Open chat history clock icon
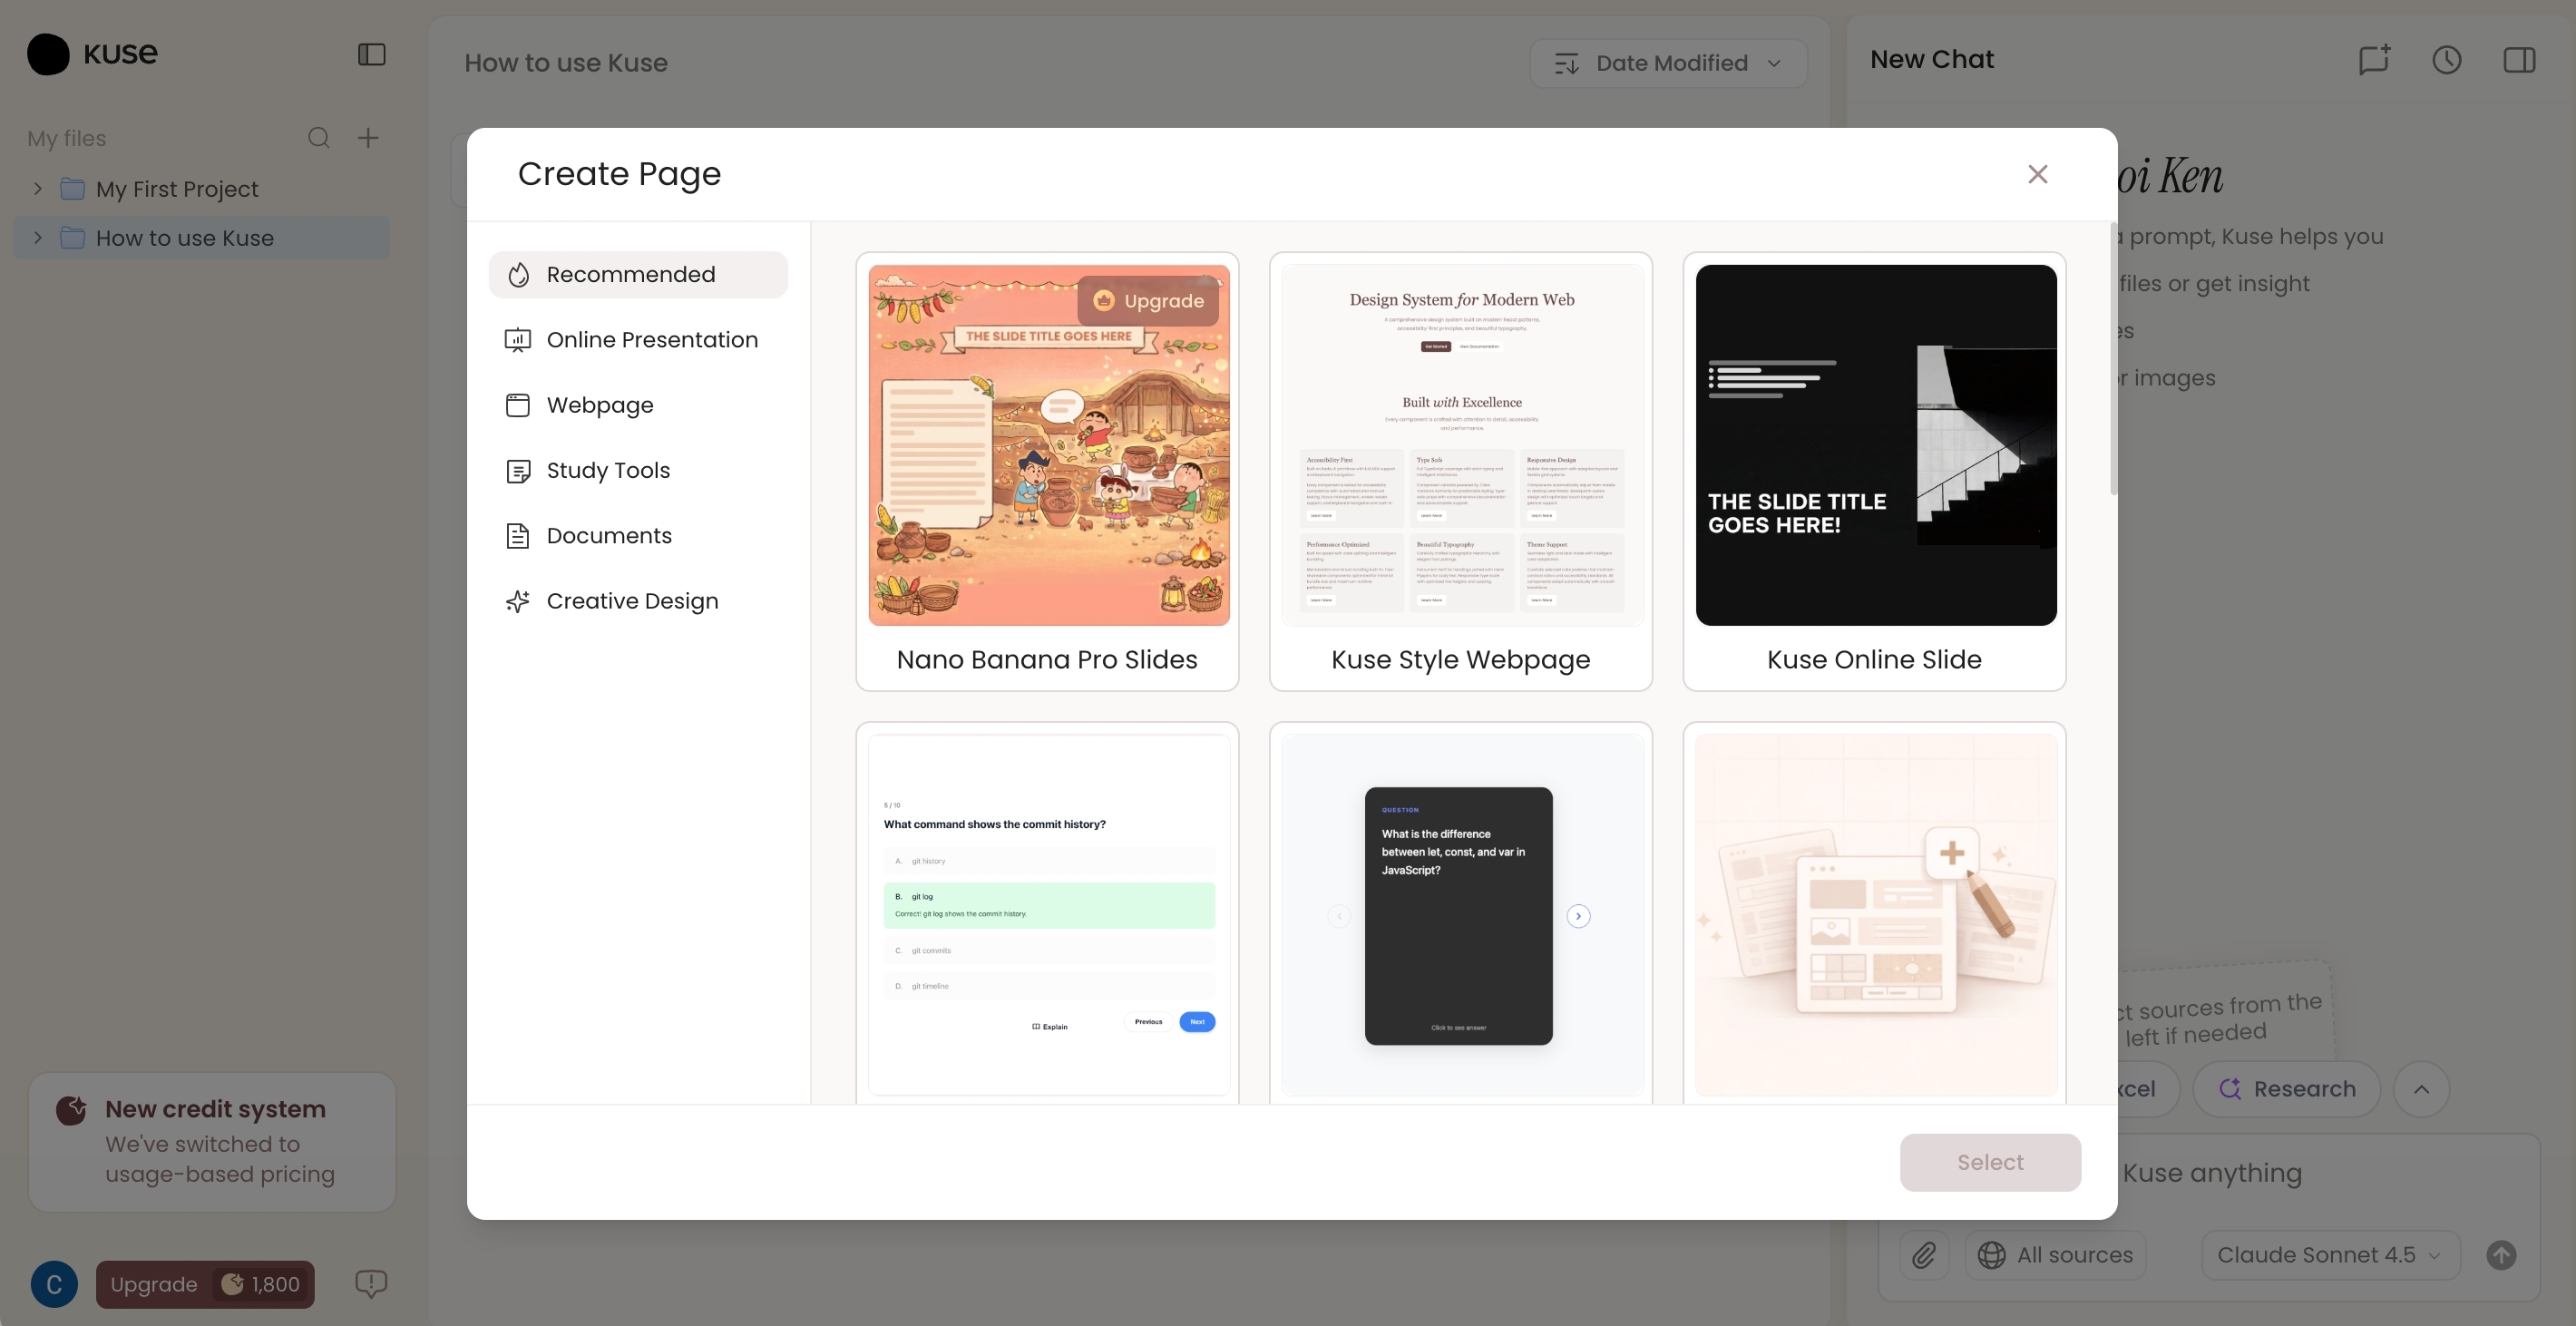 (x=2446, y=60)
